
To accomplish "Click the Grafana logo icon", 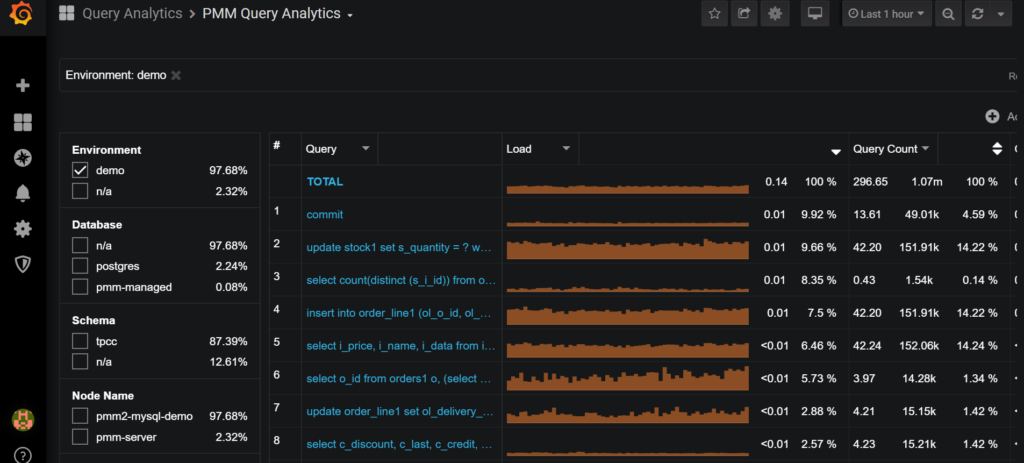I will tap(23, 18).
